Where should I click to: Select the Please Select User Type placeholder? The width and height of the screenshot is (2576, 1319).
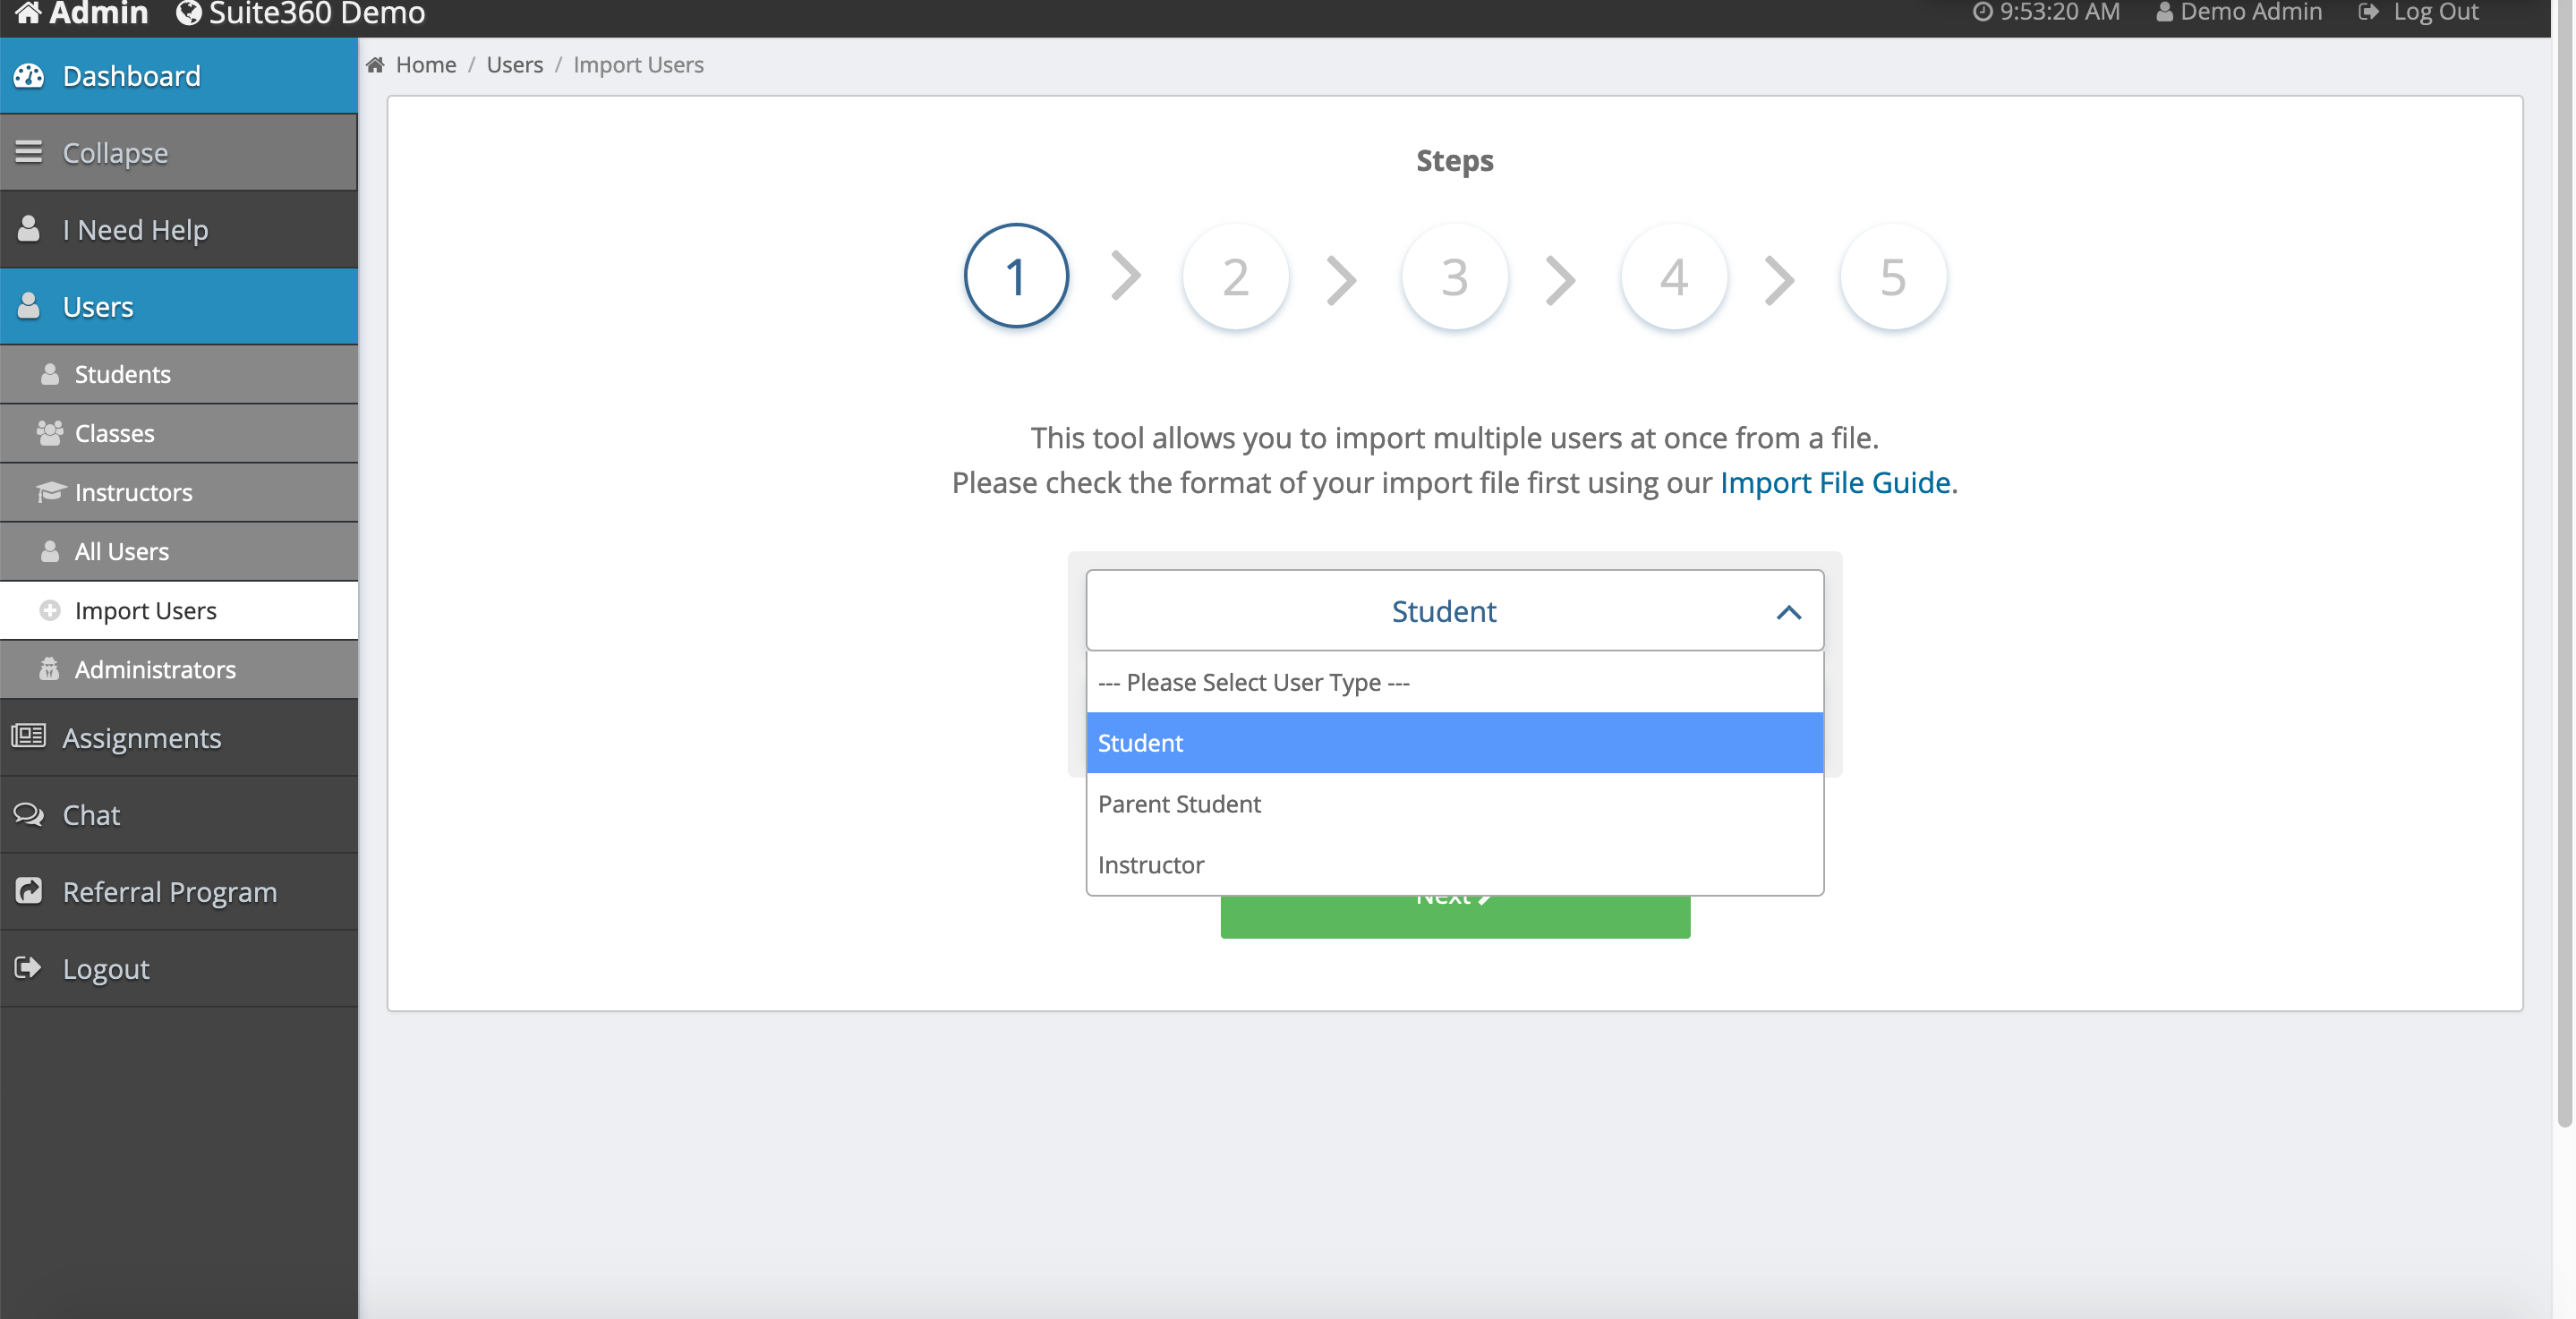(1253, 682)
